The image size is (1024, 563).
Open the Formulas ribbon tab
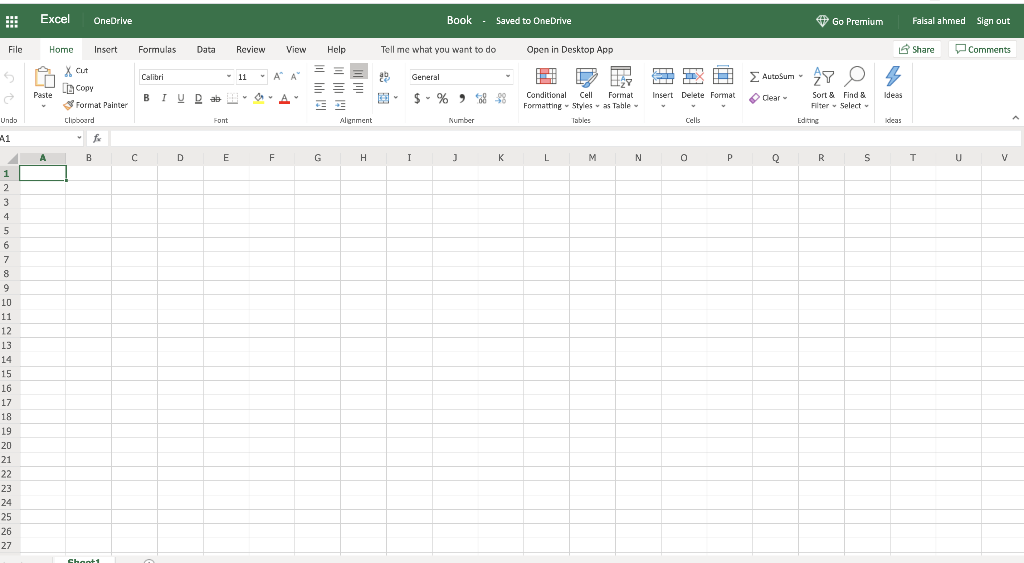click(x=157, y=49)
